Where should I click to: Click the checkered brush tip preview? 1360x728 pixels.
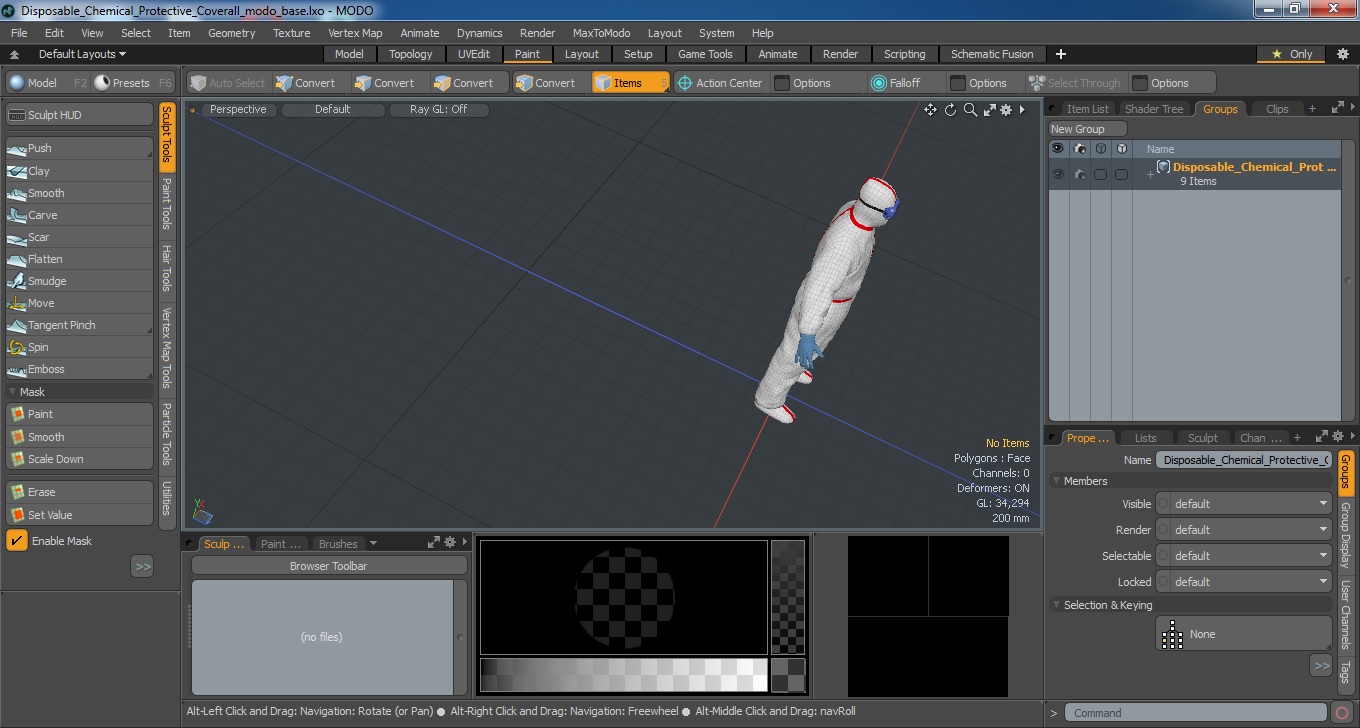point(624,597)
